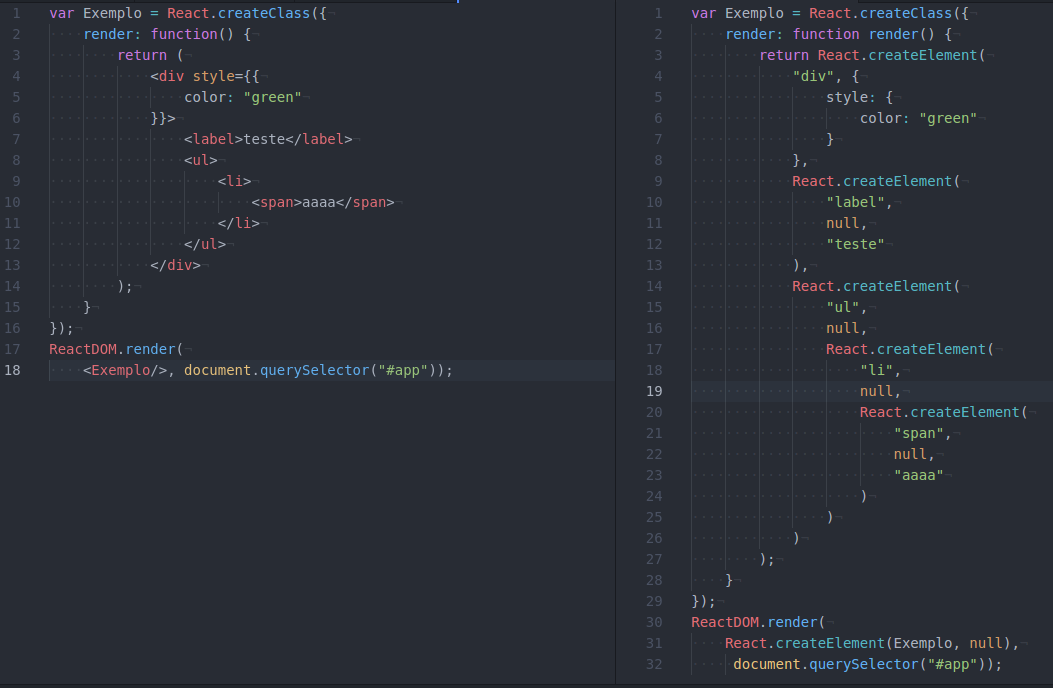Click the "}}>" closing braces in left pane
Image resolution: width=1053 pixels, height=688 pixels.
[x=163, y=118]
